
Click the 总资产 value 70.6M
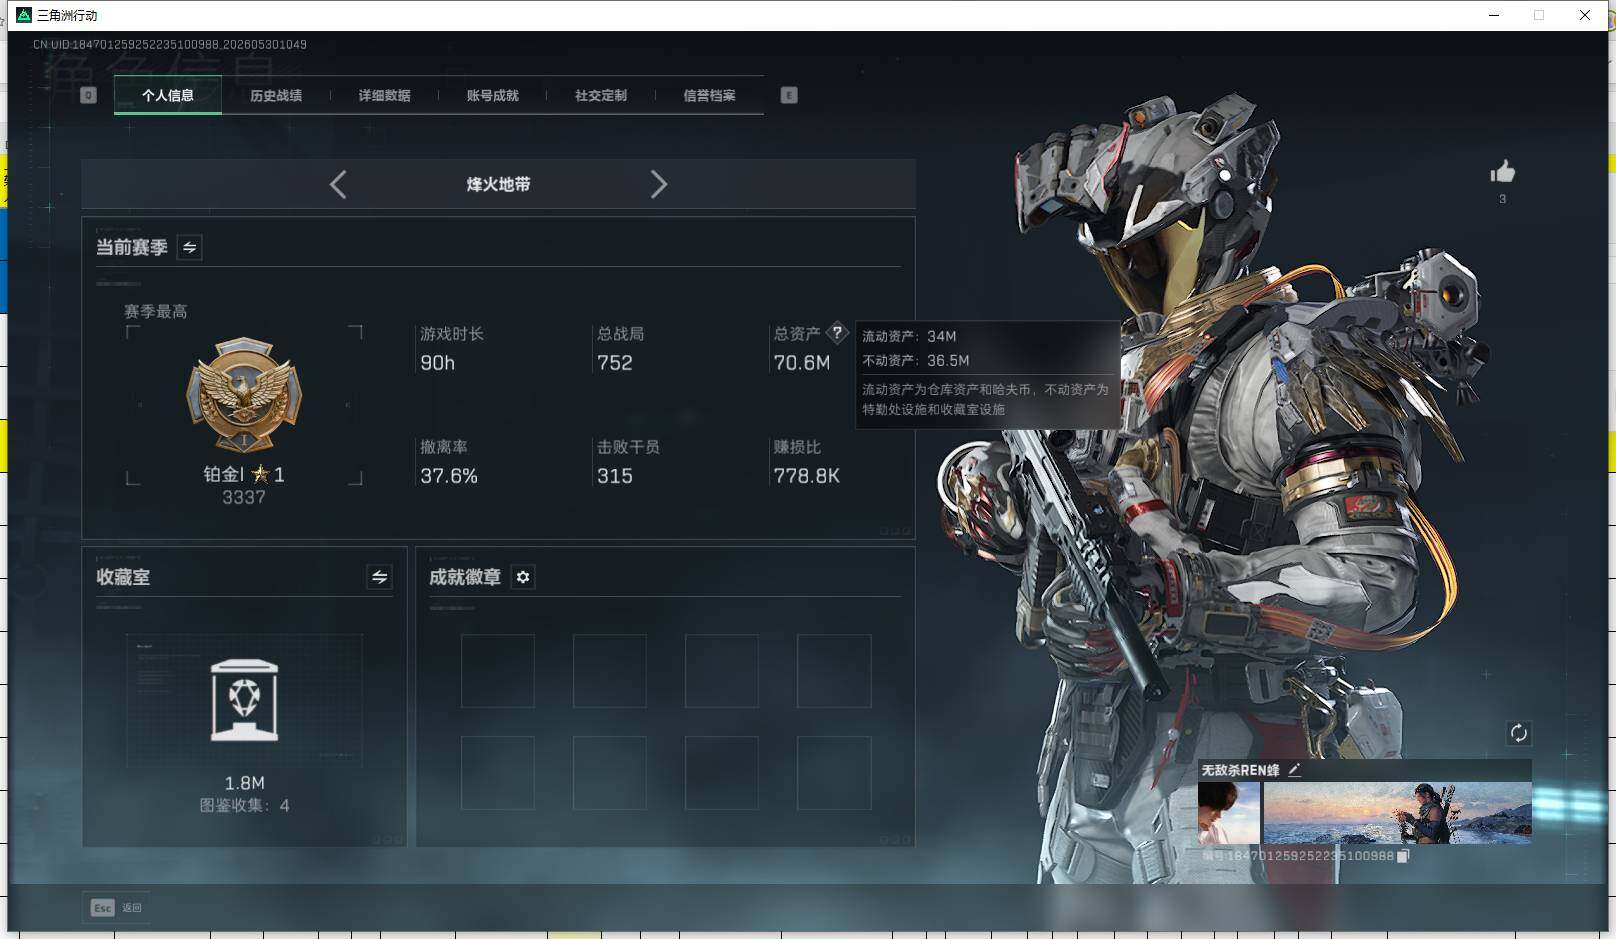pyautogui.click(x=802, y=363)
